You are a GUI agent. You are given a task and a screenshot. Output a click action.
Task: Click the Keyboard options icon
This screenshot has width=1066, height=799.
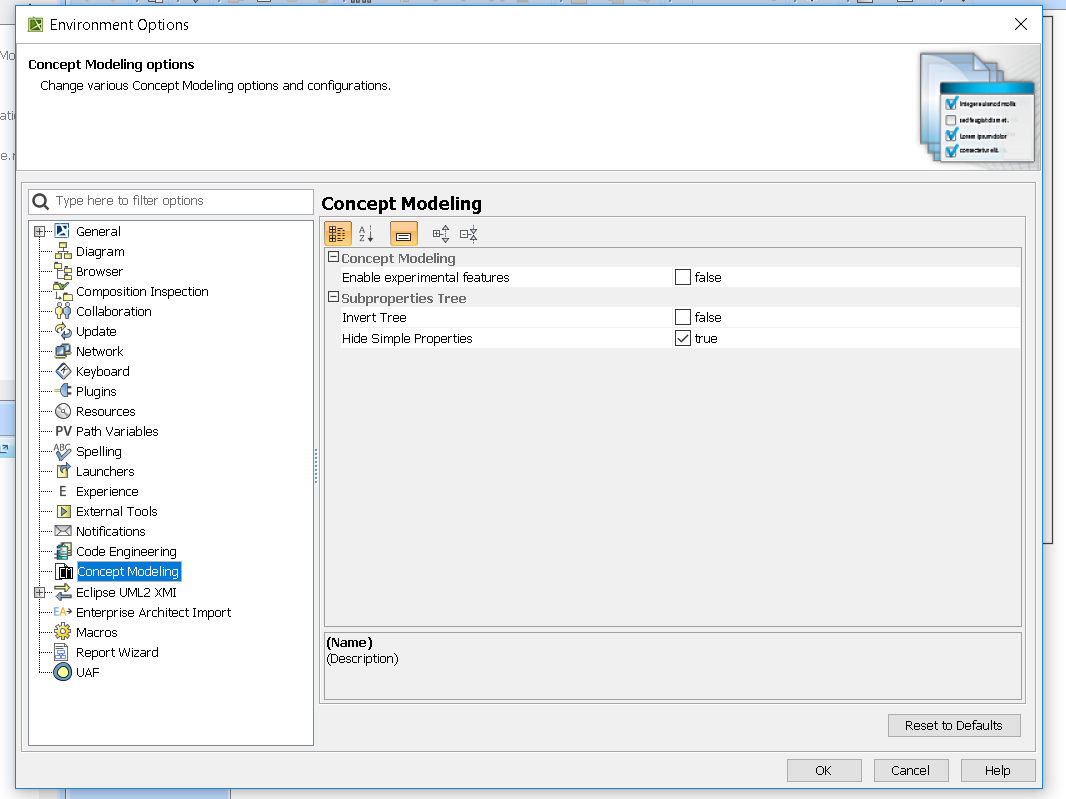tap(63, 371)
